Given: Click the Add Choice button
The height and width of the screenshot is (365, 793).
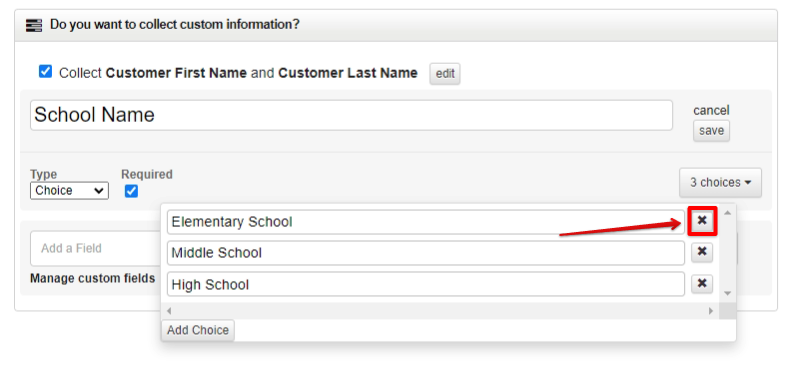Looking at the screenshot, I should tap(198, 330).
